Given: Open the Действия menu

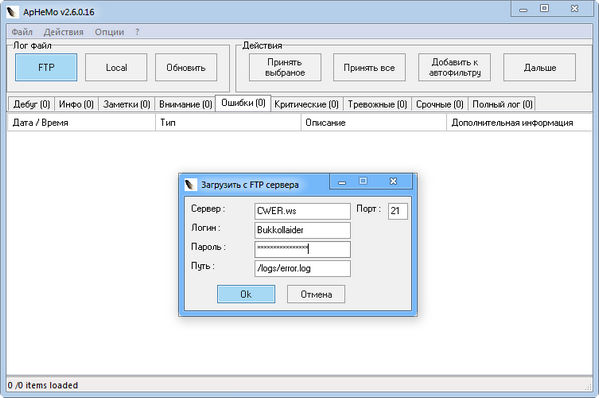Looking at the screenshot, I should coord(63,32).
